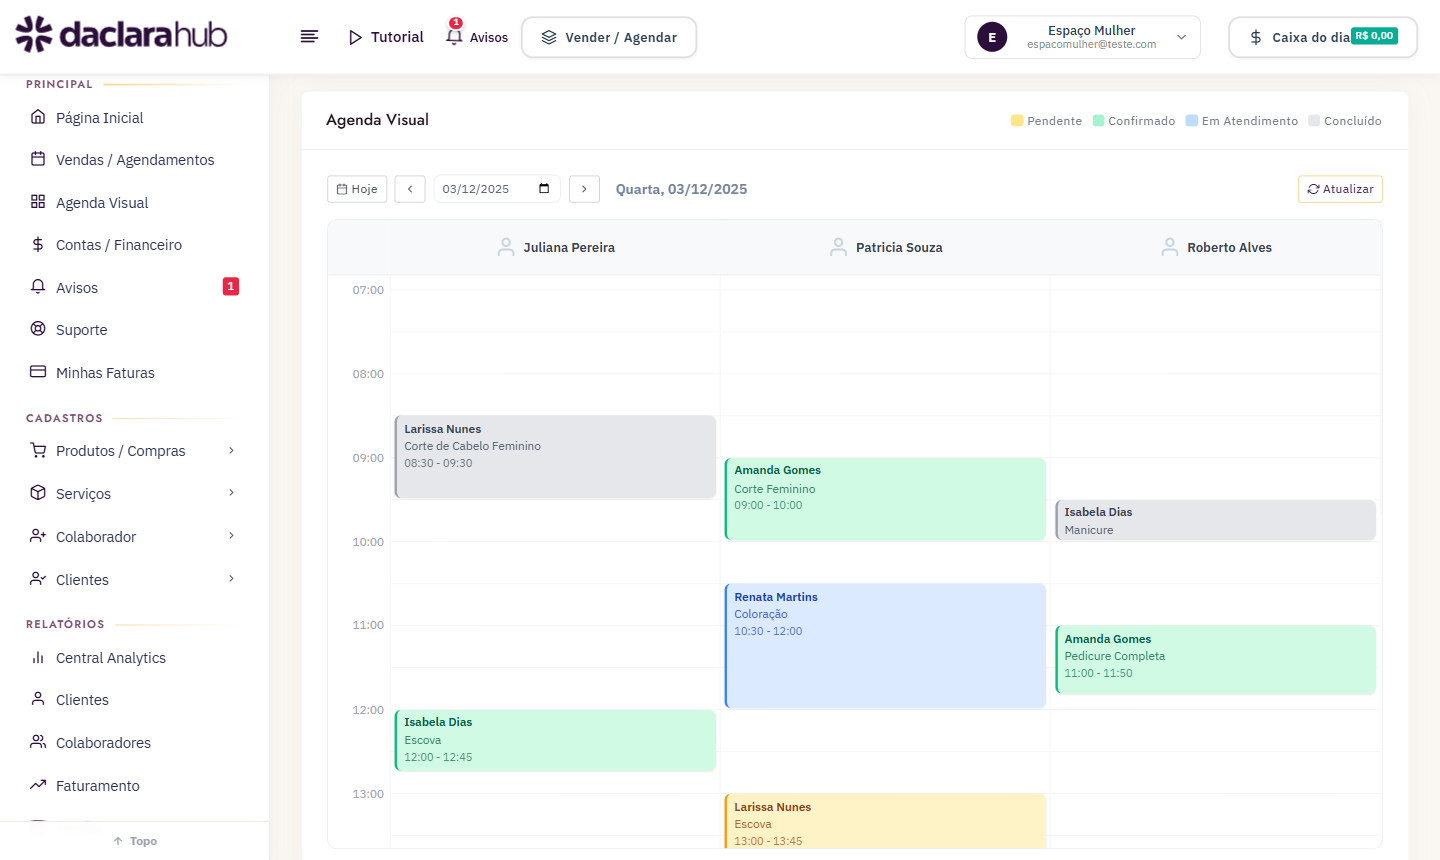Expand the Colaborador submenu chevron

click(x=231, y=536)
